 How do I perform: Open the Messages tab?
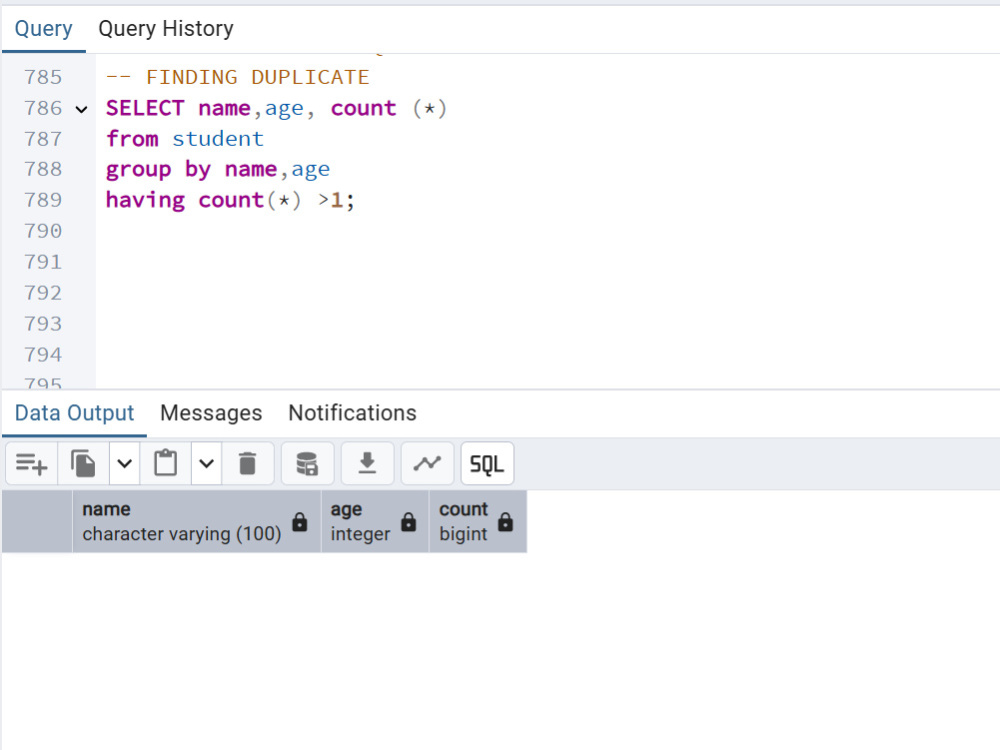pyautogui.click(x=211, y=413)
